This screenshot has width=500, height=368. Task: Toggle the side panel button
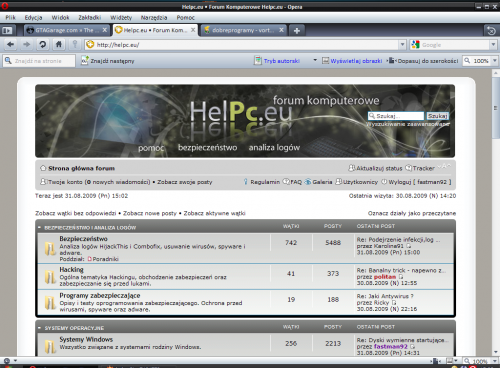point(7,31)
